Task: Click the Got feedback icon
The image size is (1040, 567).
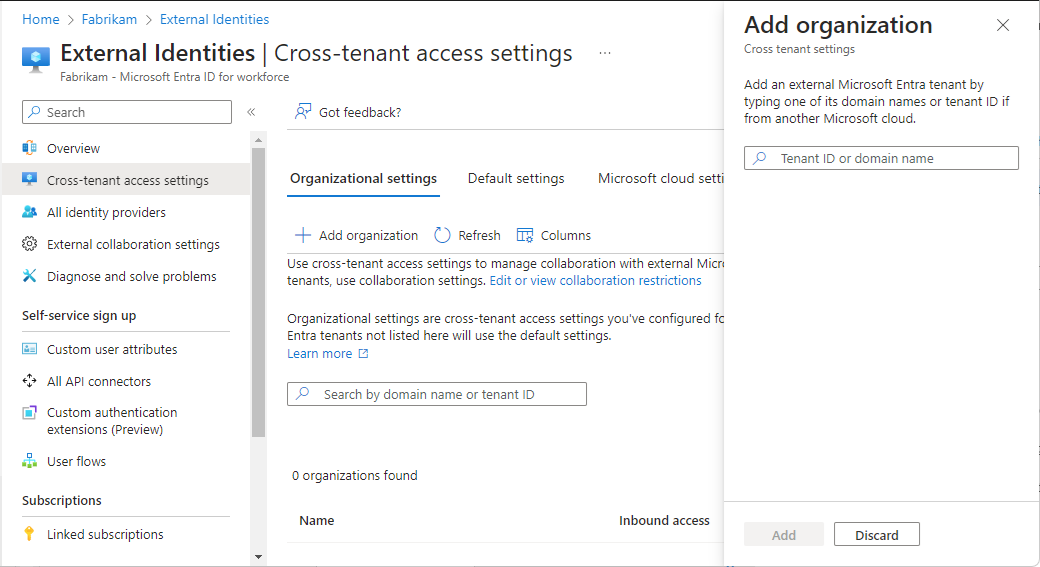Action: click(303, 112)
